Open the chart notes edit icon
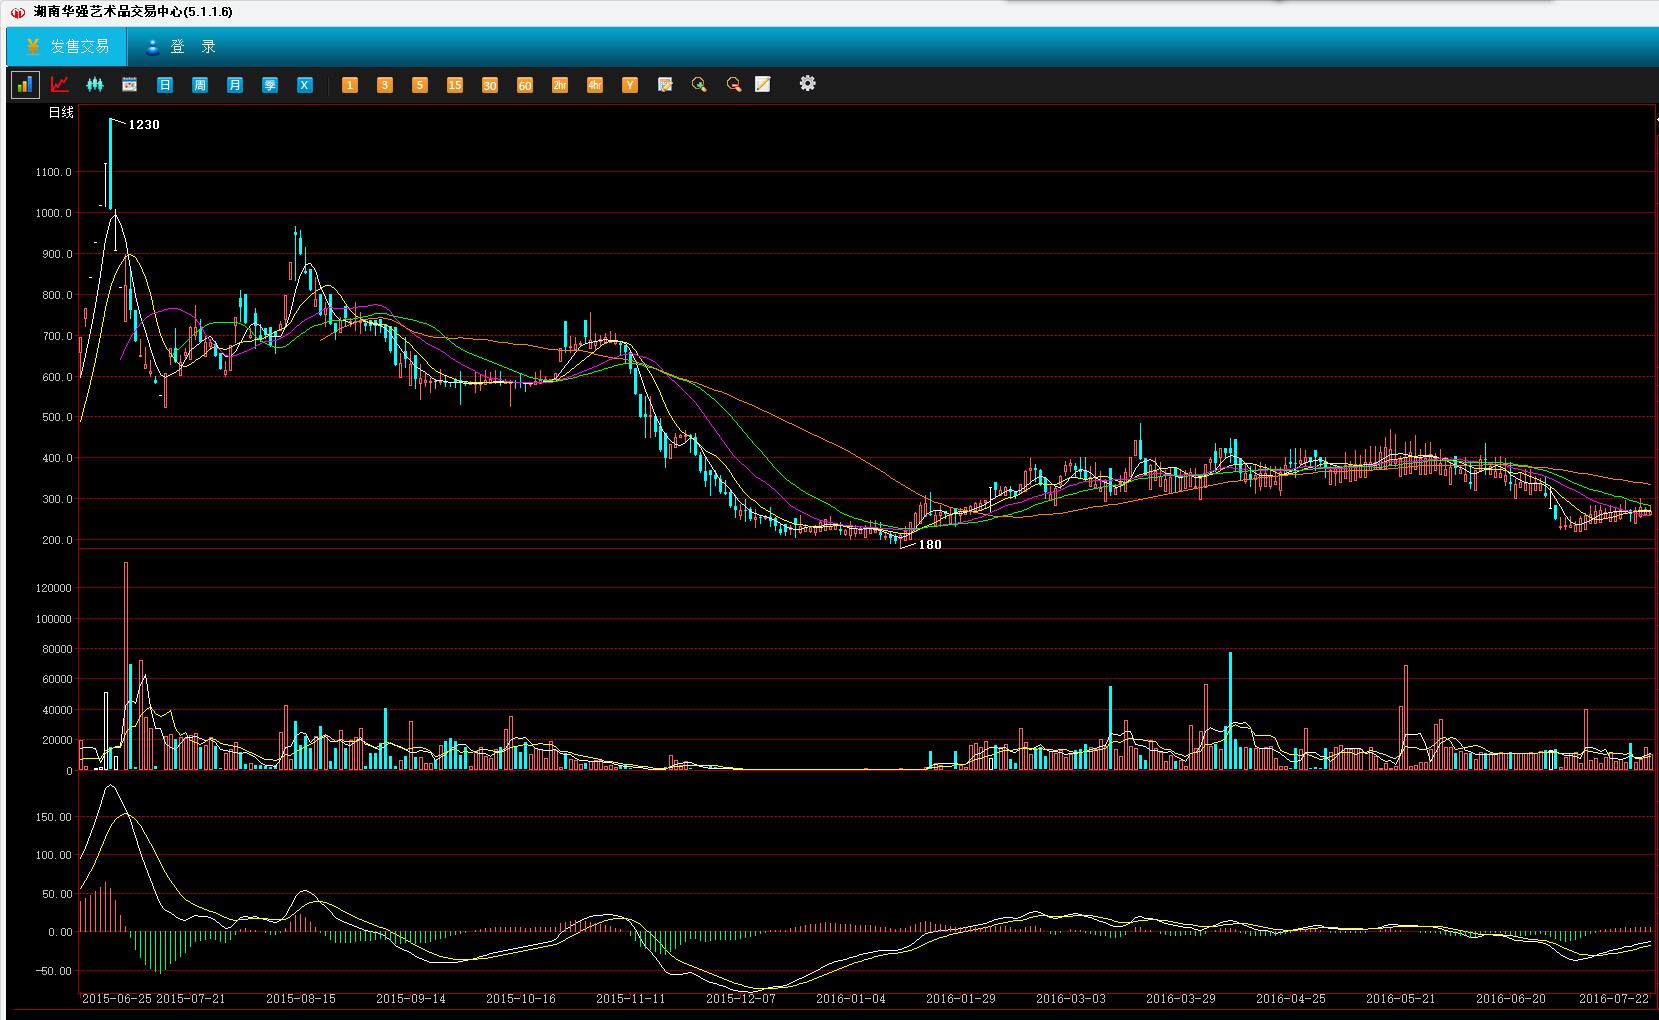1659x1020 pixels. pyautogui.click(x=665, y=85)
